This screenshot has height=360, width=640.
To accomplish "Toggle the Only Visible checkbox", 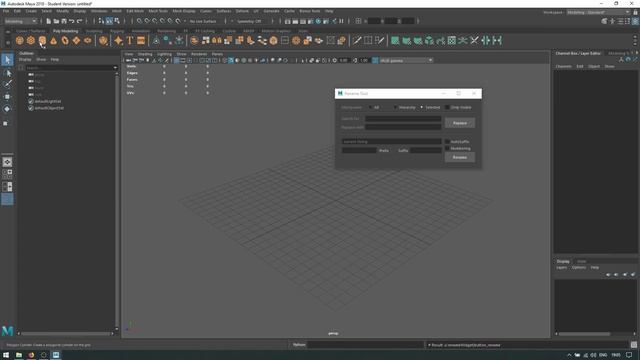I will pyautogui.click(x=447, y=107).
